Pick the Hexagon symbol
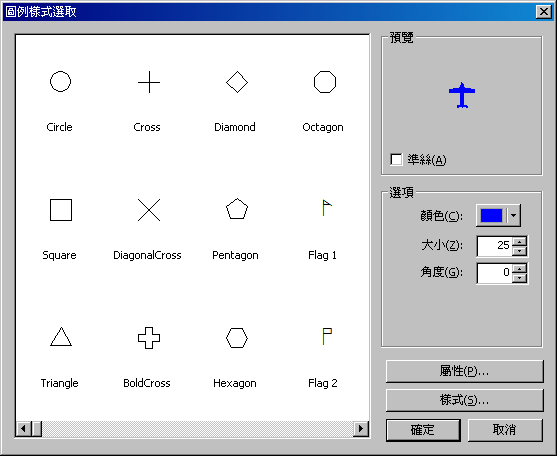The height and width of the screenshot is (456, 557). click(237, 338)
